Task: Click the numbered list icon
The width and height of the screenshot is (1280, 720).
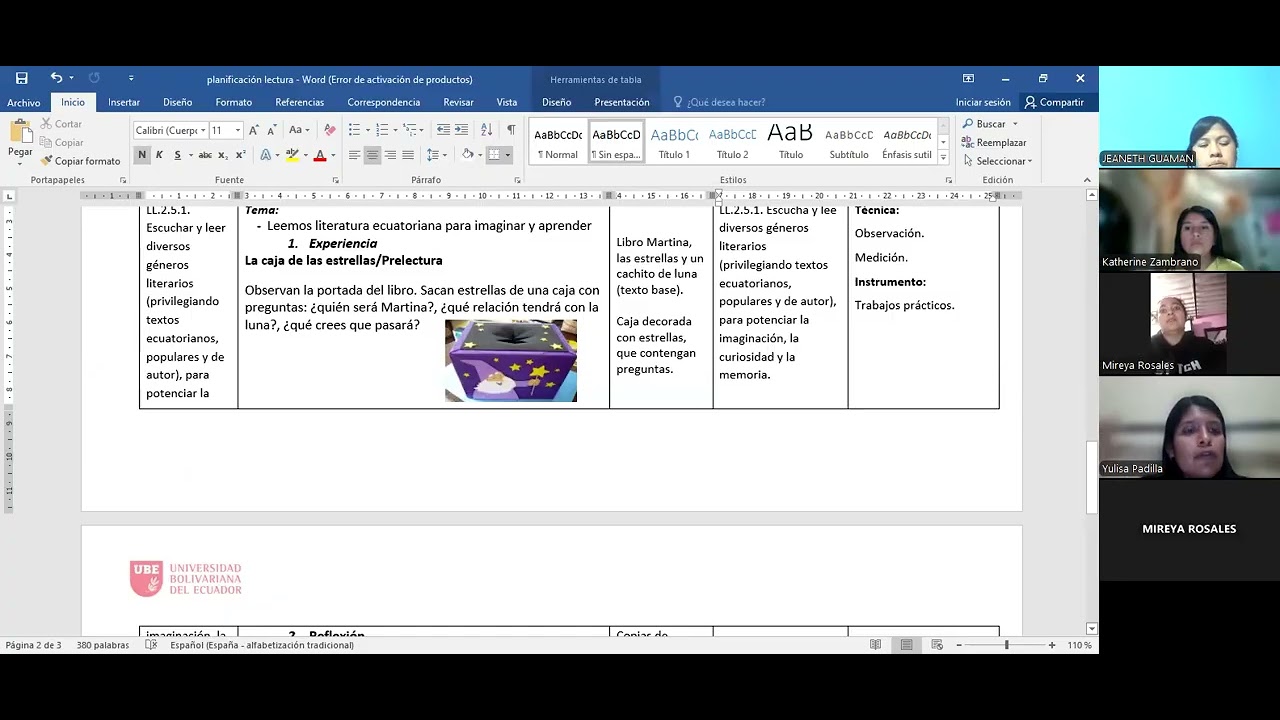Action: [382, 130]
